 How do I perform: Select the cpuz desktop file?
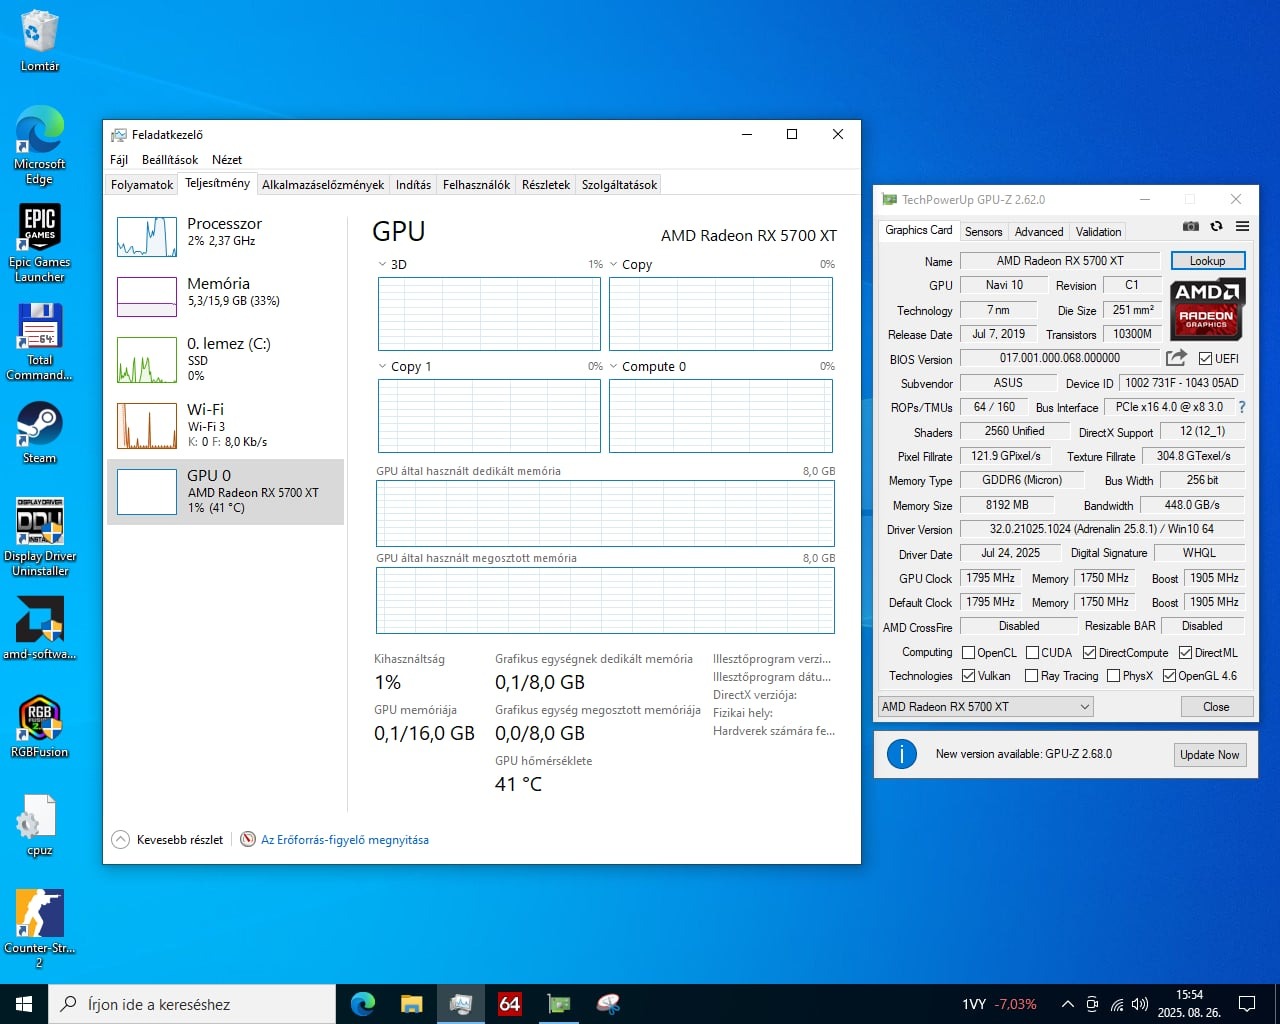pos(39,825)
